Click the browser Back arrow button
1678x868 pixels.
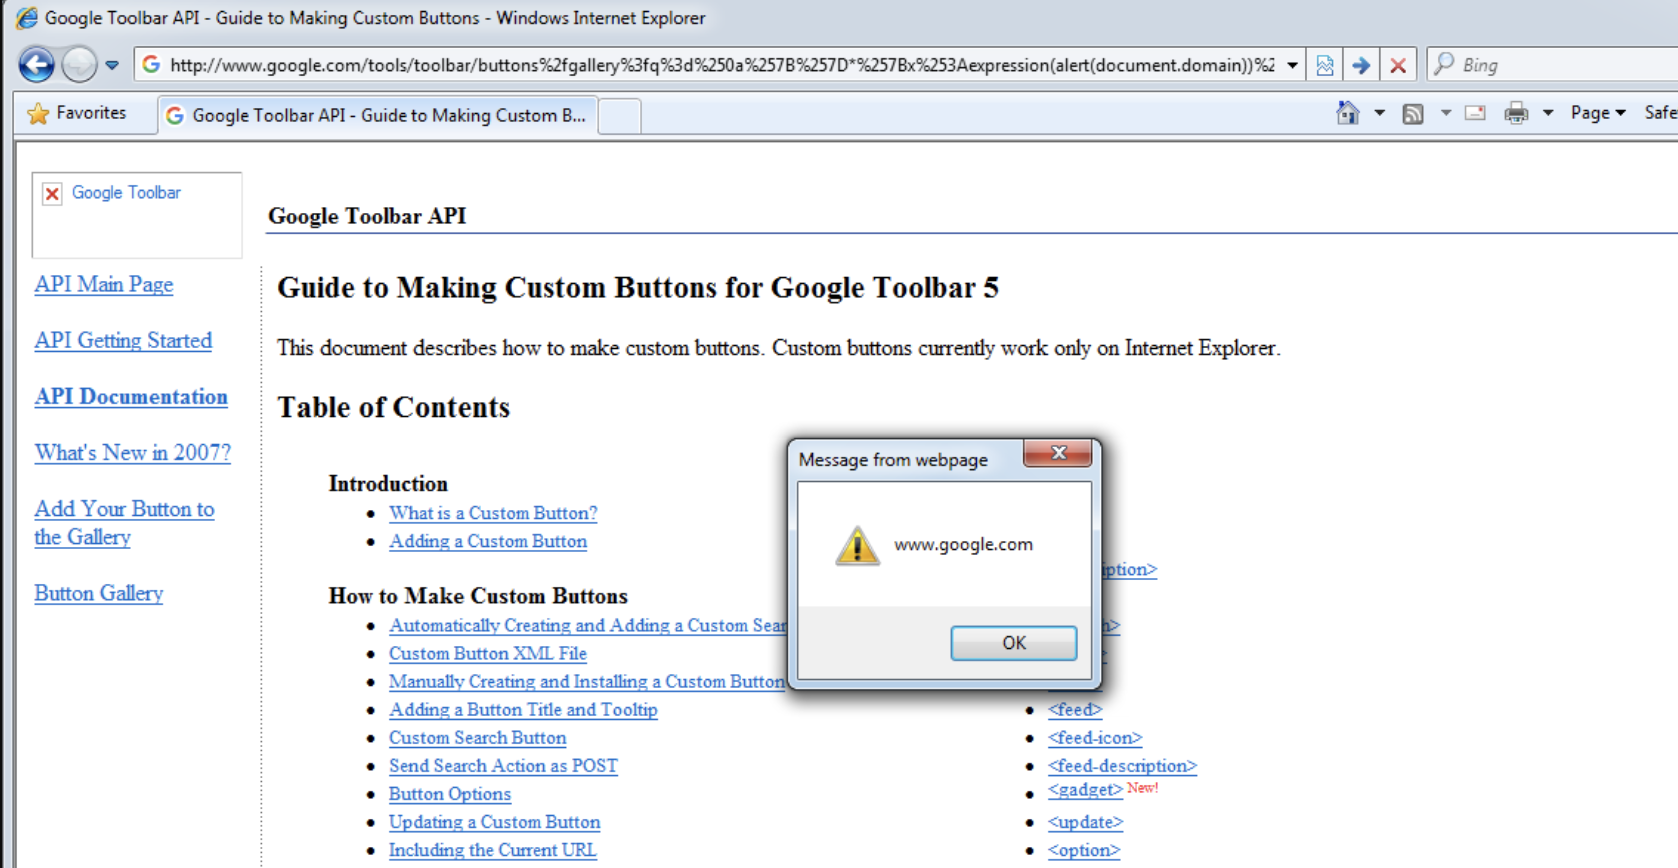pyautogui.click(x=37, y=65)
